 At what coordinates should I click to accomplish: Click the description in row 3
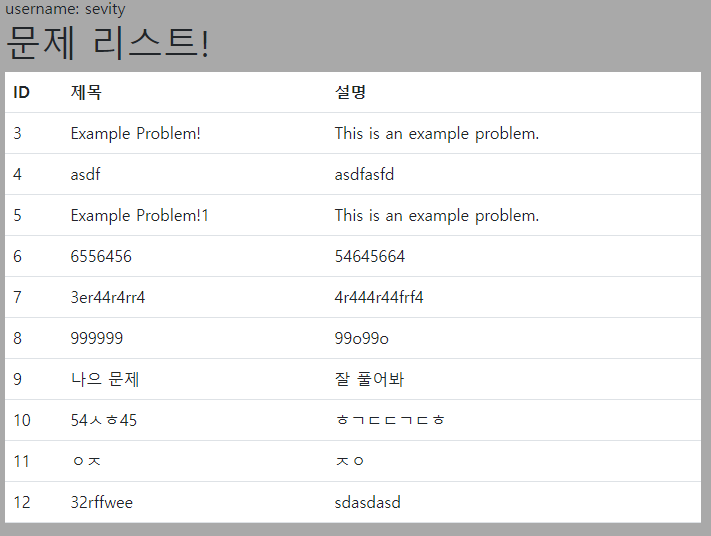(x=437, y=133)
